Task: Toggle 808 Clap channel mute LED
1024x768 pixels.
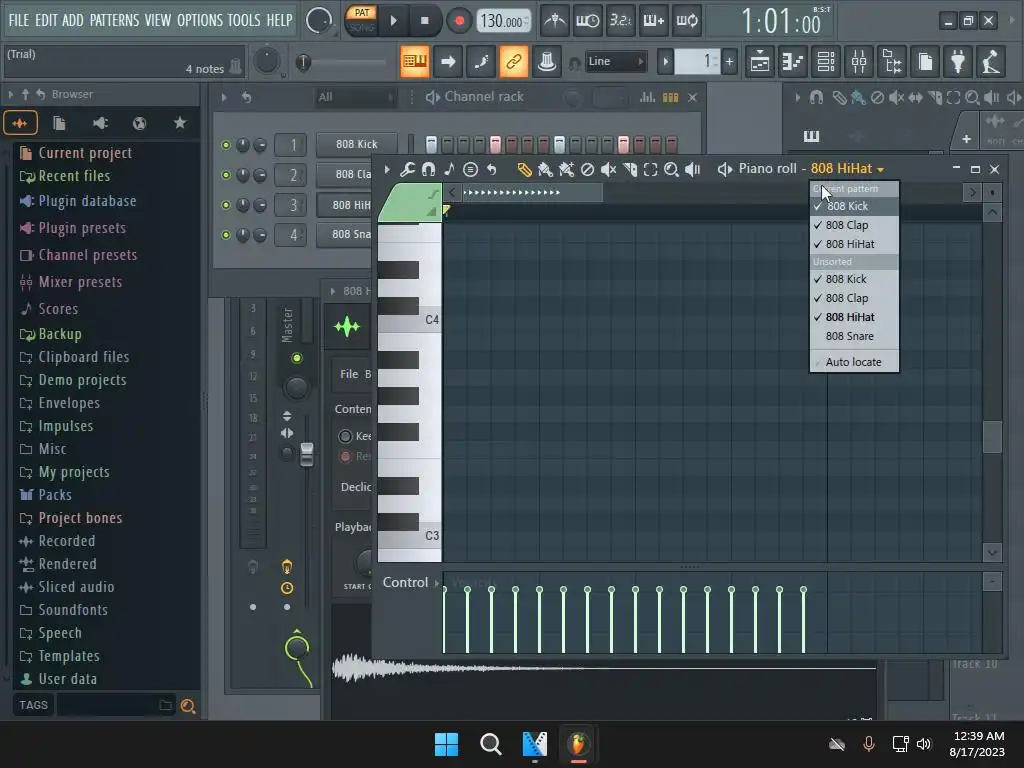Action: click(x=226, y=175)
